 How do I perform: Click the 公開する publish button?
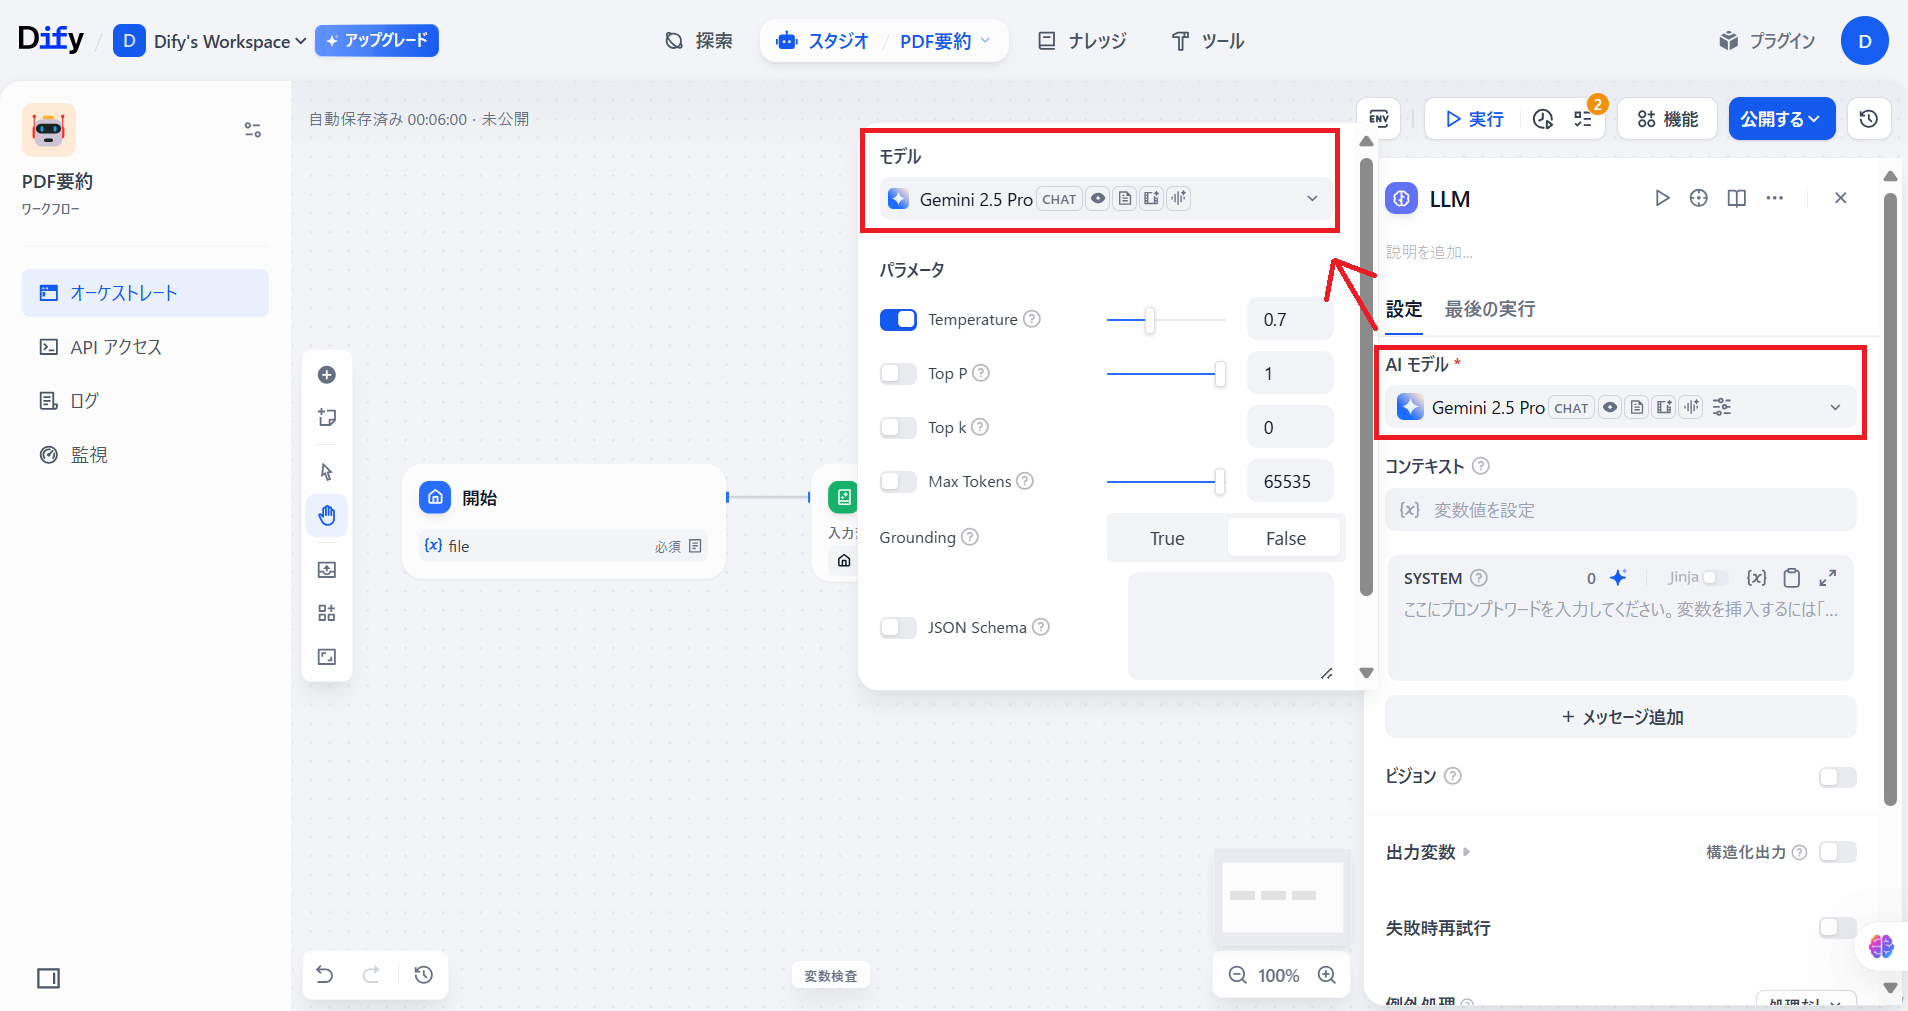coord(1781,119)
